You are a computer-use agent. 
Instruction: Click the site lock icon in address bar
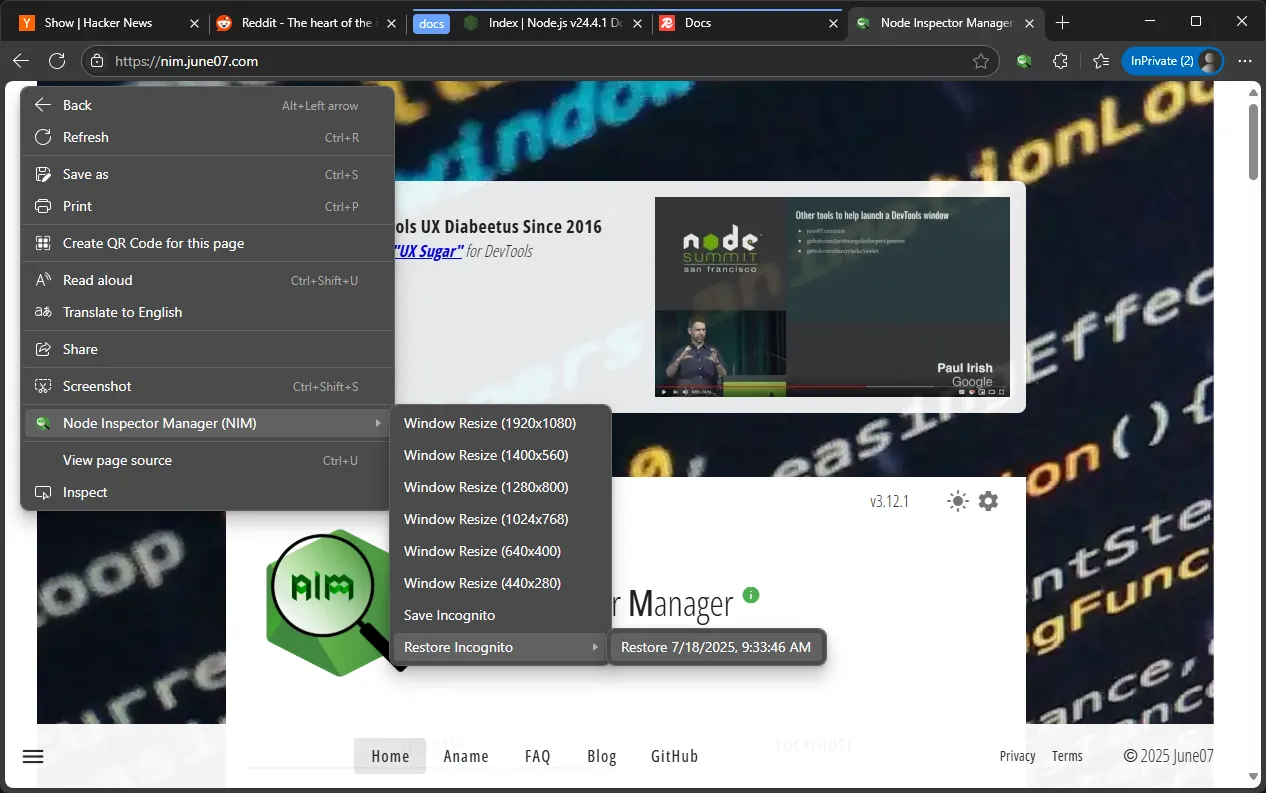[x=97, y=61]
